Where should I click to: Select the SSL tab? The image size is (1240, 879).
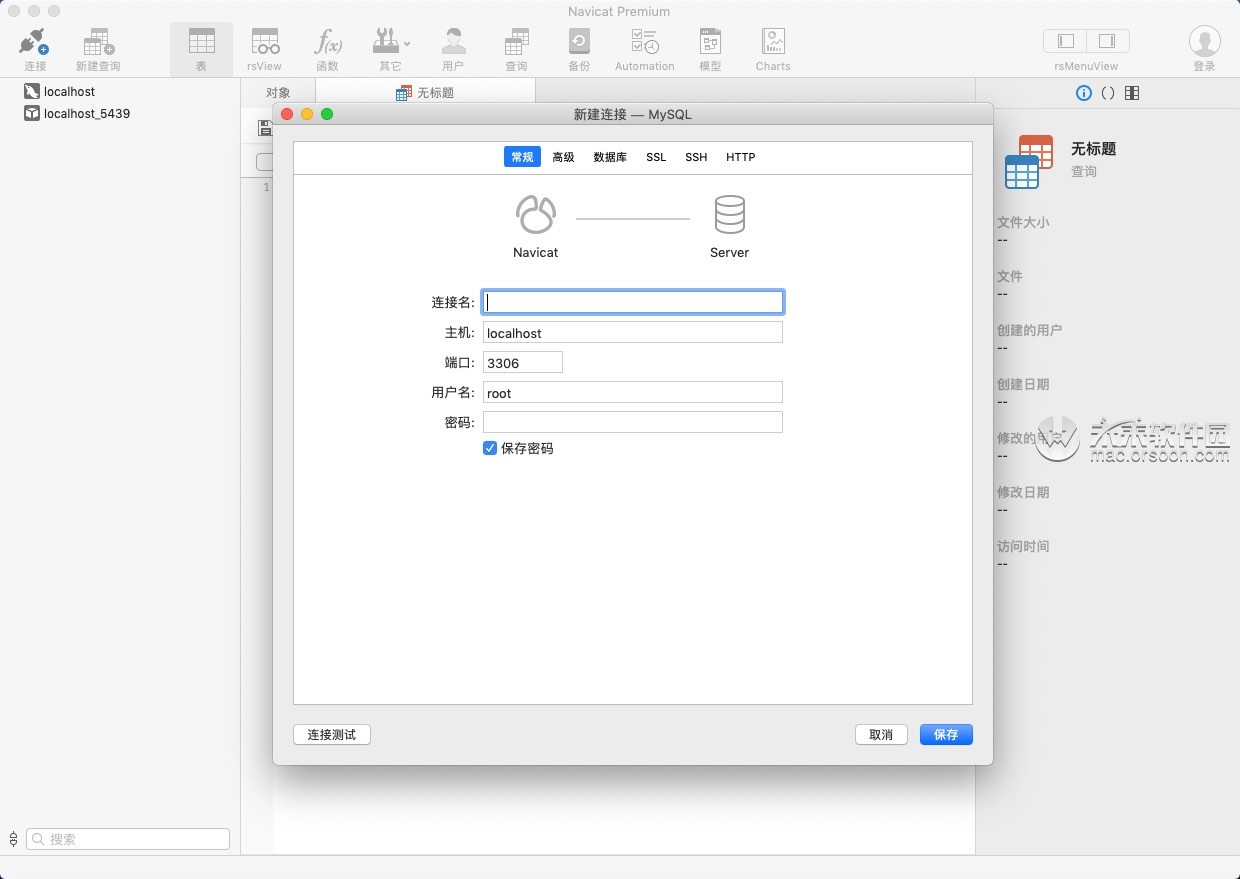(656, 157)
